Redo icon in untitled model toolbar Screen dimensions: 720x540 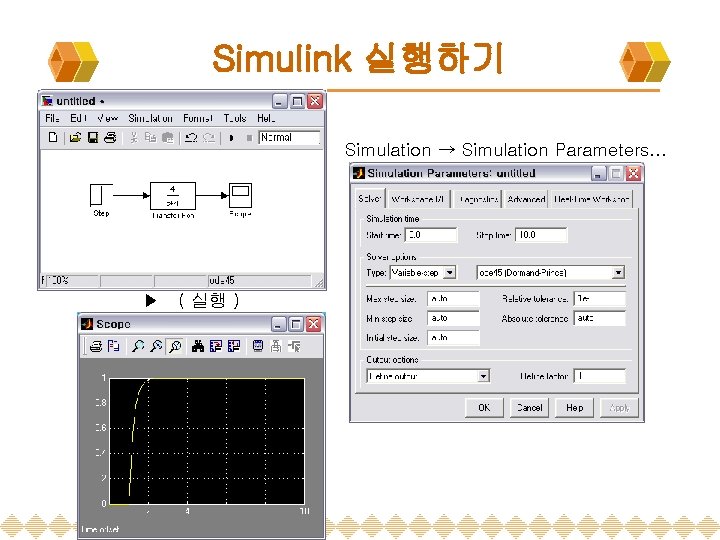209,137
